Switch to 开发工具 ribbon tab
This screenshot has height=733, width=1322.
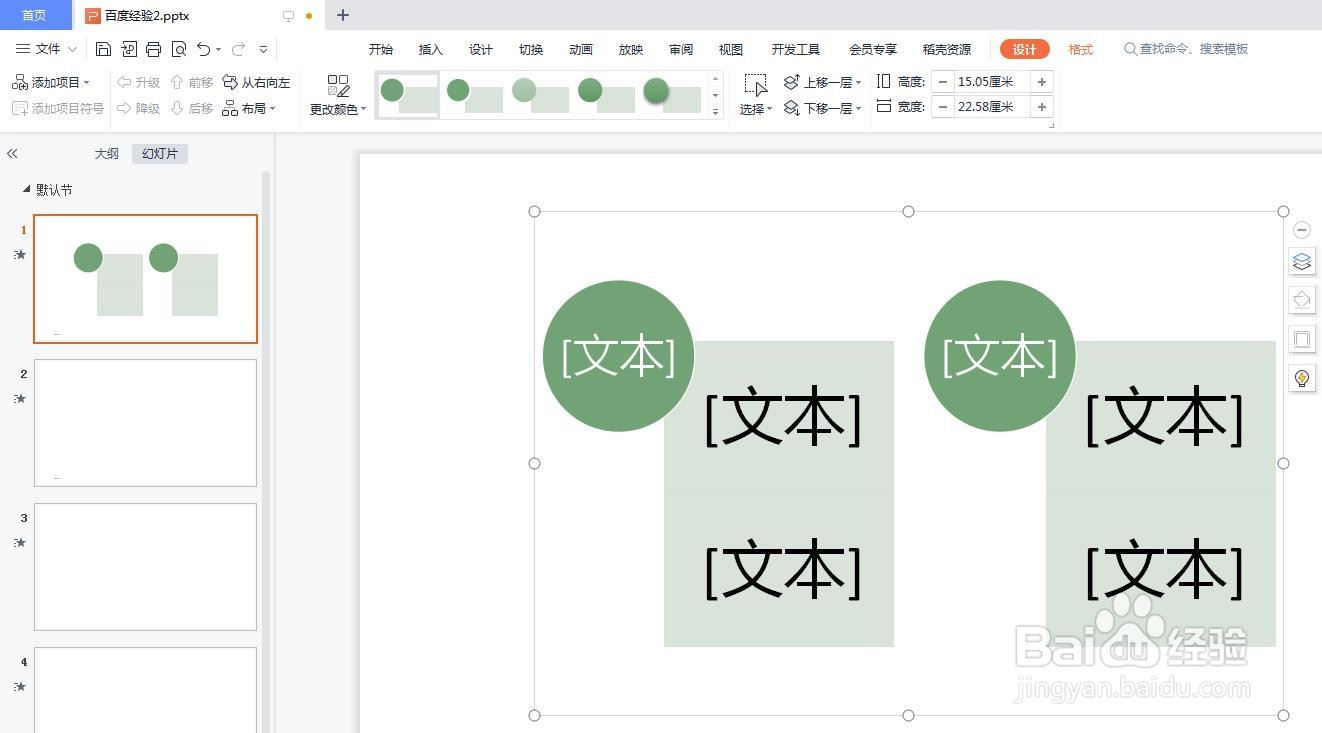pyautogui.click(x=796, y=49)
